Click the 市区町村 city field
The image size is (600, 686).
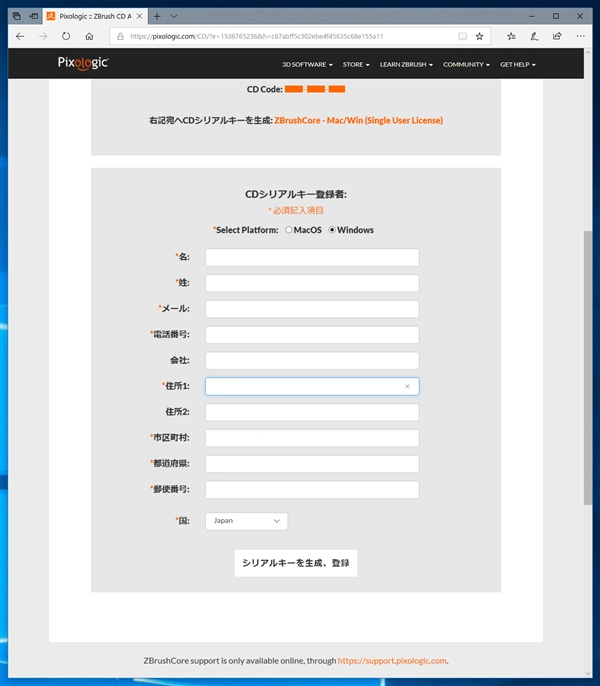312,438
